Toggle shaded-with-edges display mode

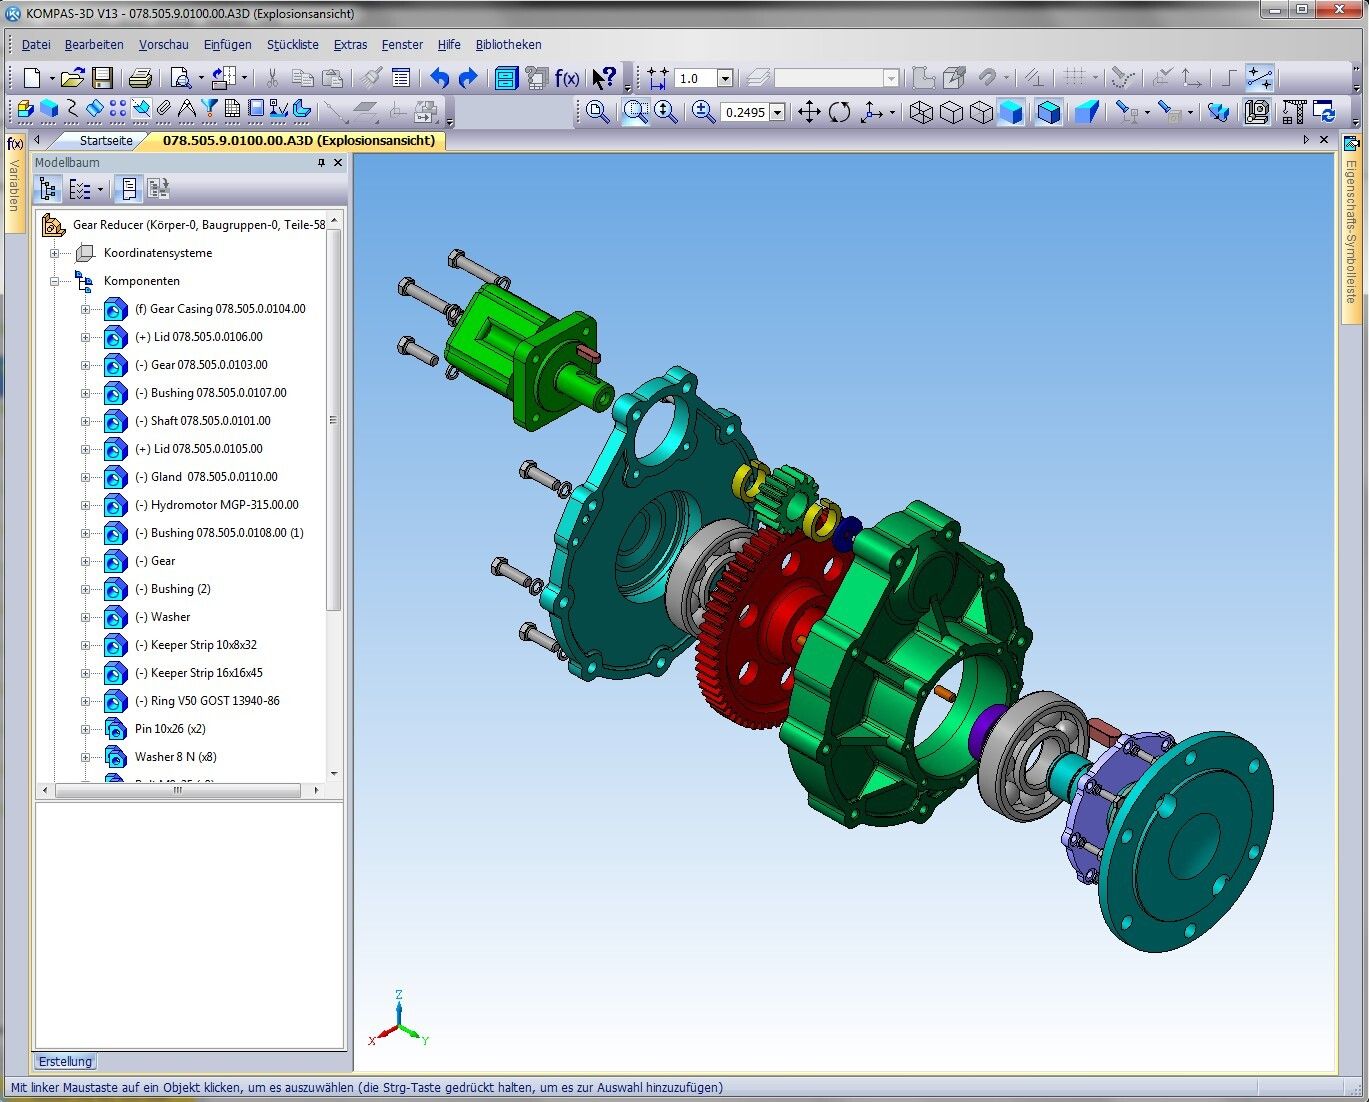(1048, 112)
